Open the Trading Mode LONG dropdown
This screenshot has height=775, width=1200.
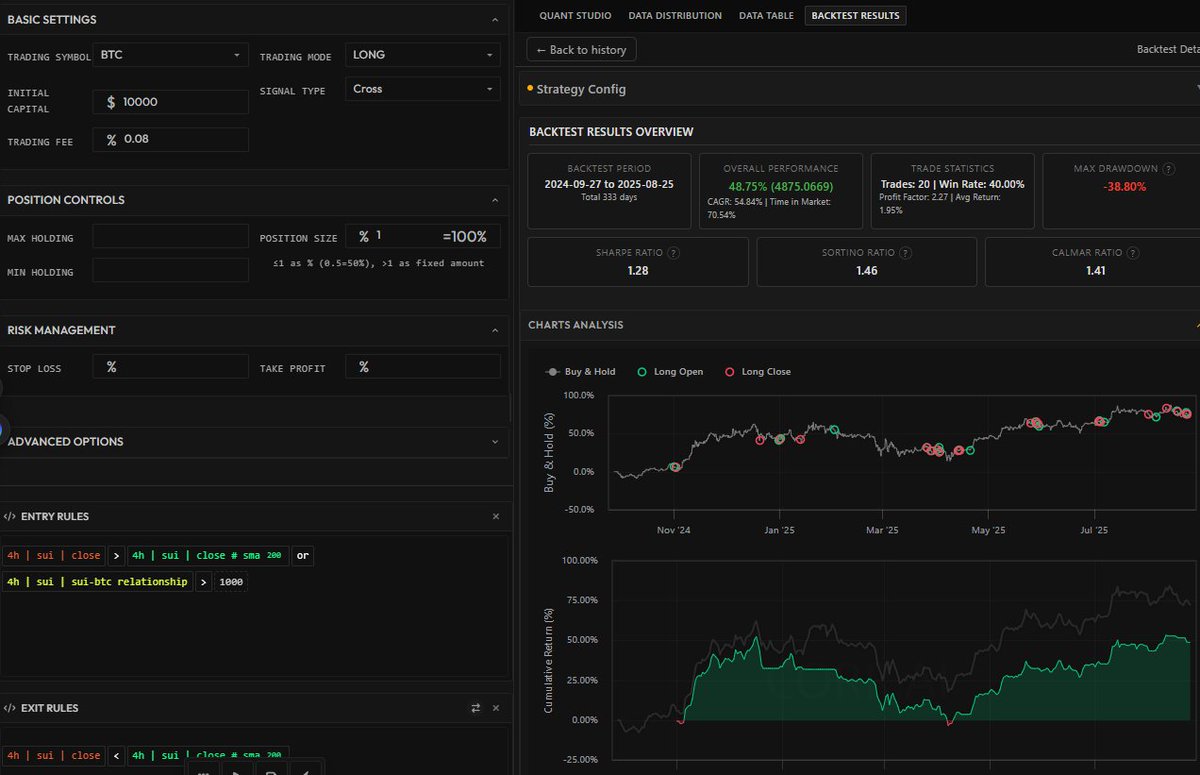click(x=423, y=55)
